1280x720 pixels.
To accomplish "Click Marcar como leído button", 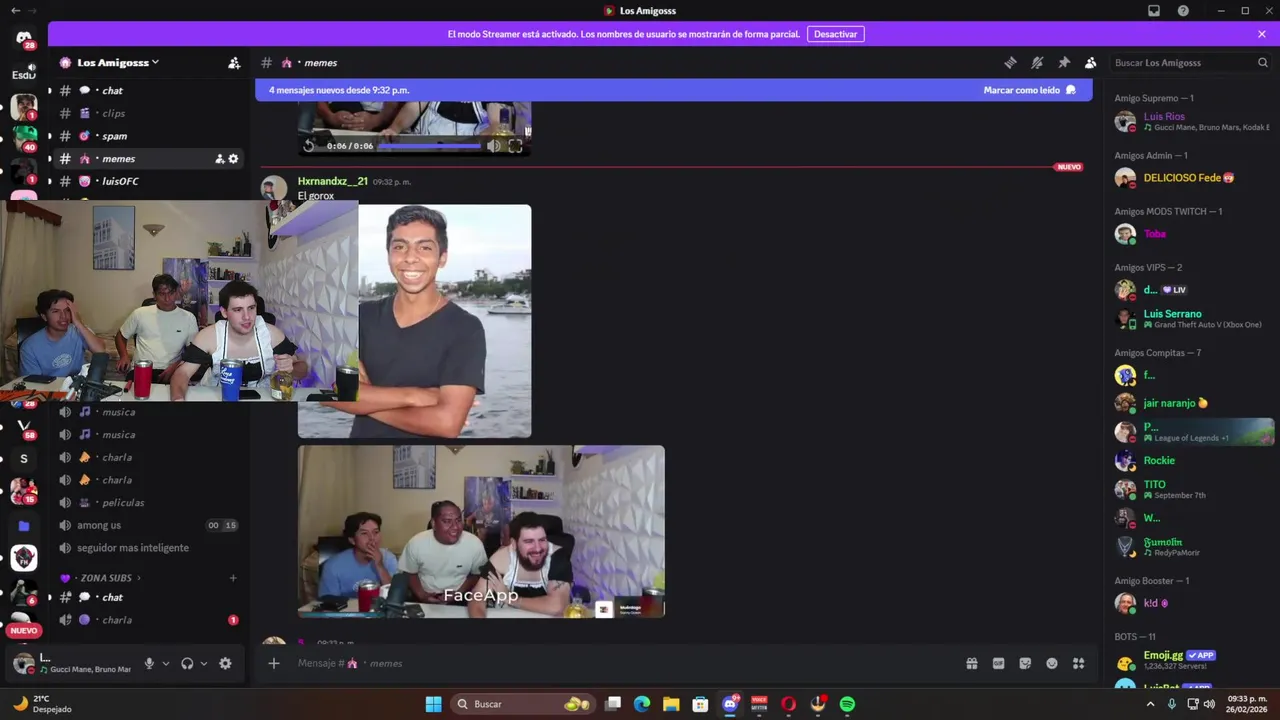I will [1029, 90].
